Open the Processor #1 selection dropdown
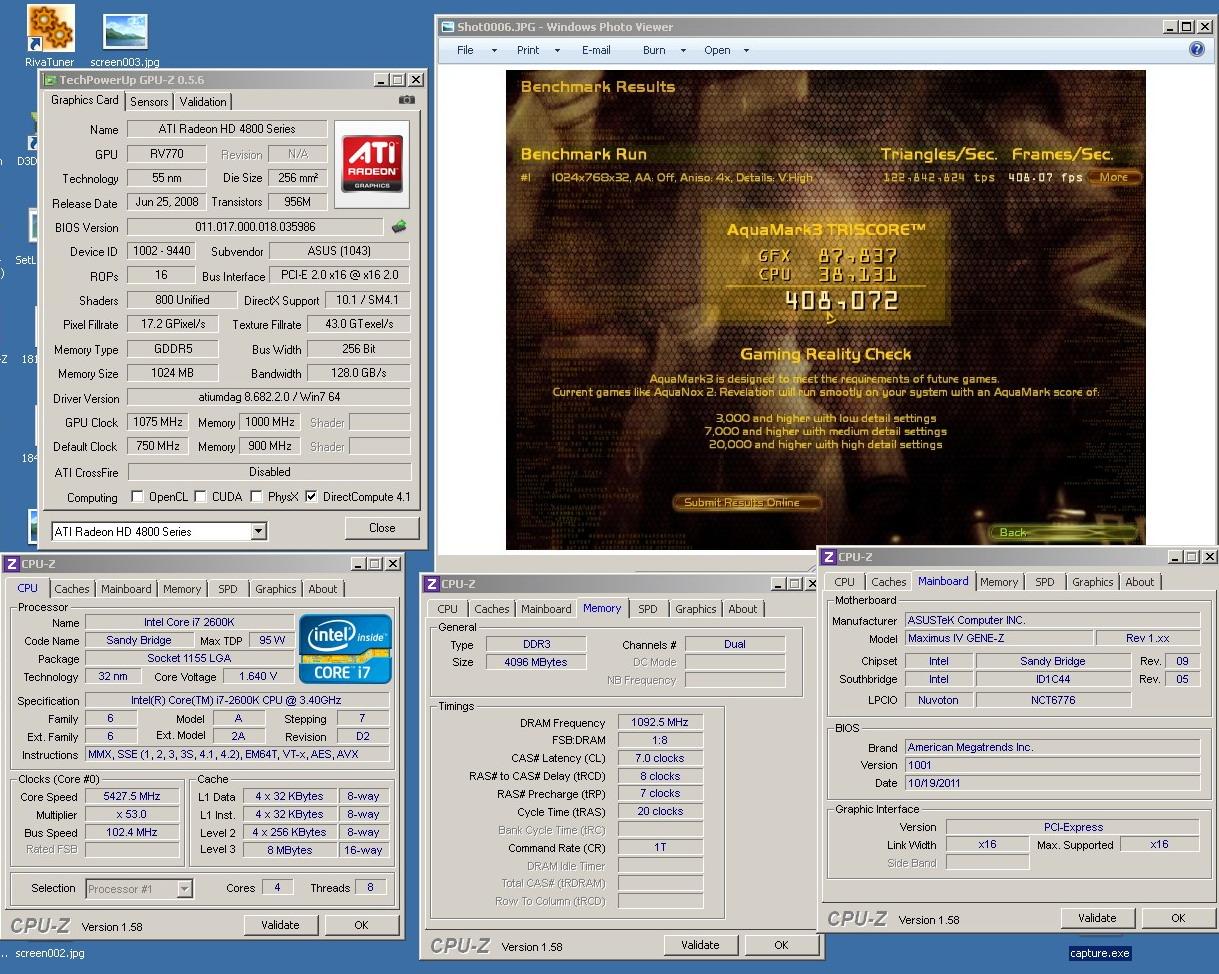The image size is (1219, 974). click(x=184, y=888)
